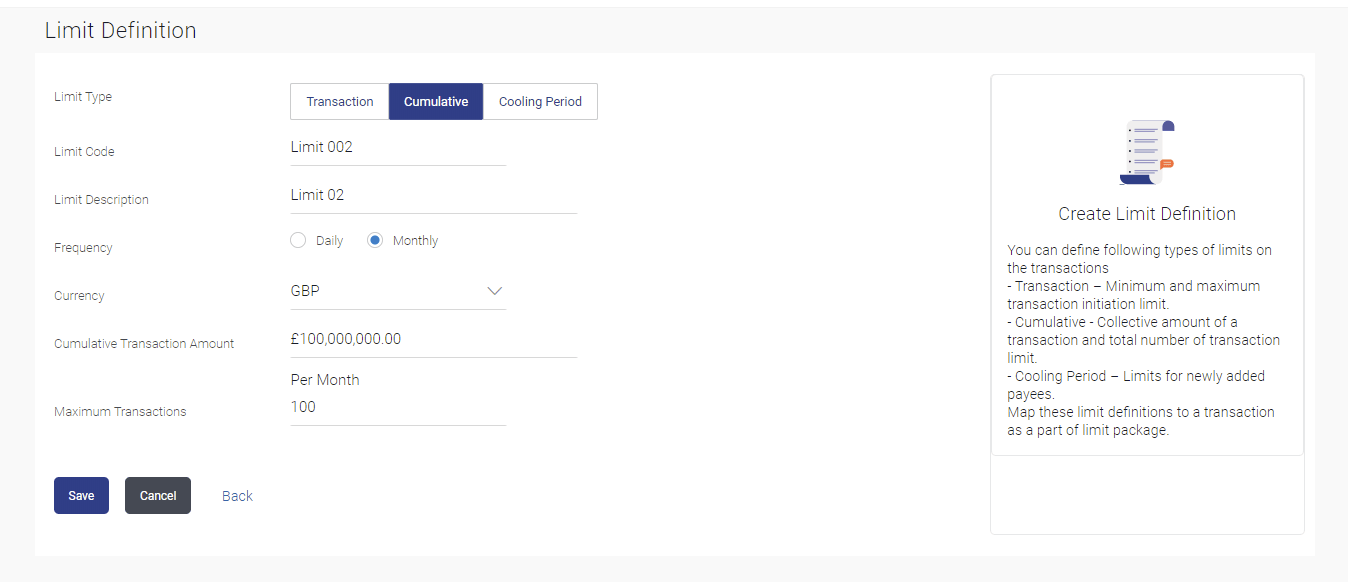Viewport: 1348px width, 582px height.
Task: Click the Limit Description label
Action: pyautogui.click(x=101, y=200)
